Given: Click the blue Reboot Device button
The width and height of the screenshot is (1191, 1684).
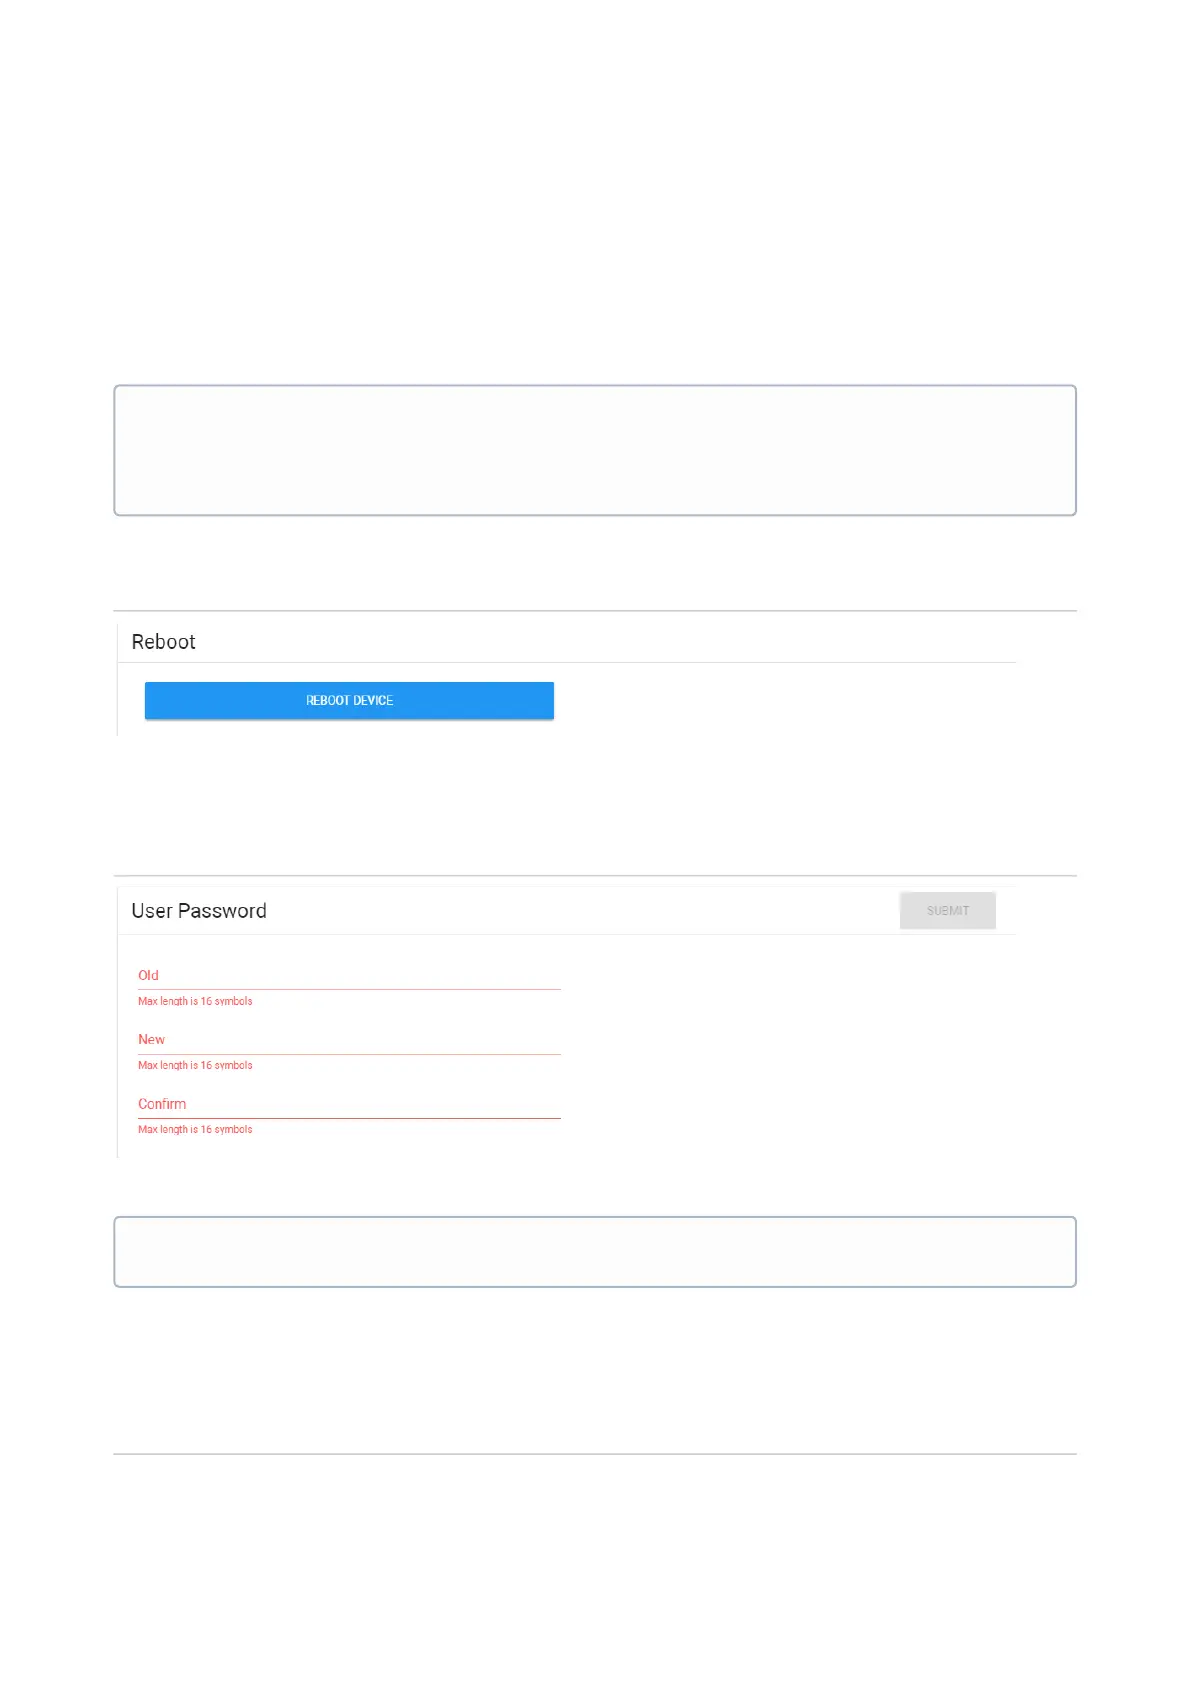Looking at the screenshot, I should (349, 700).
